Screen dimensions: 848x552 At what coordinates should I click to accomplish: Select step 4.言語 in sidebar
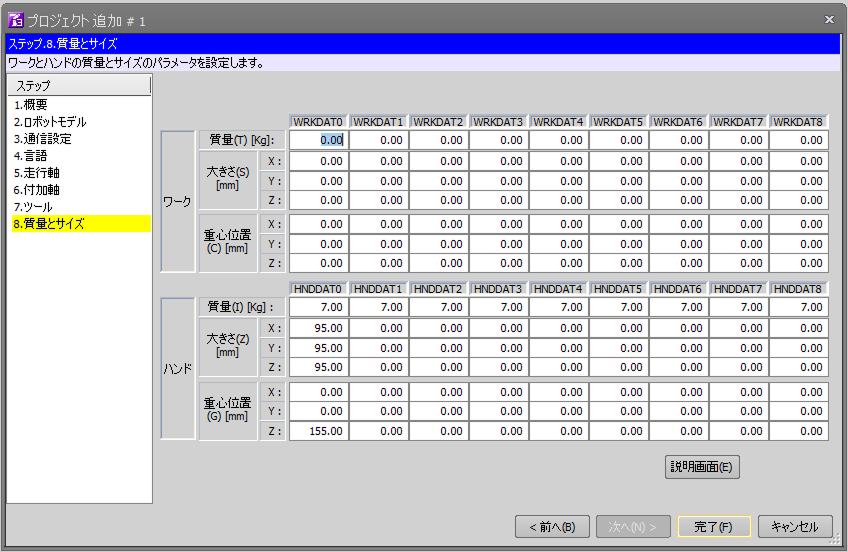(30, 156)
